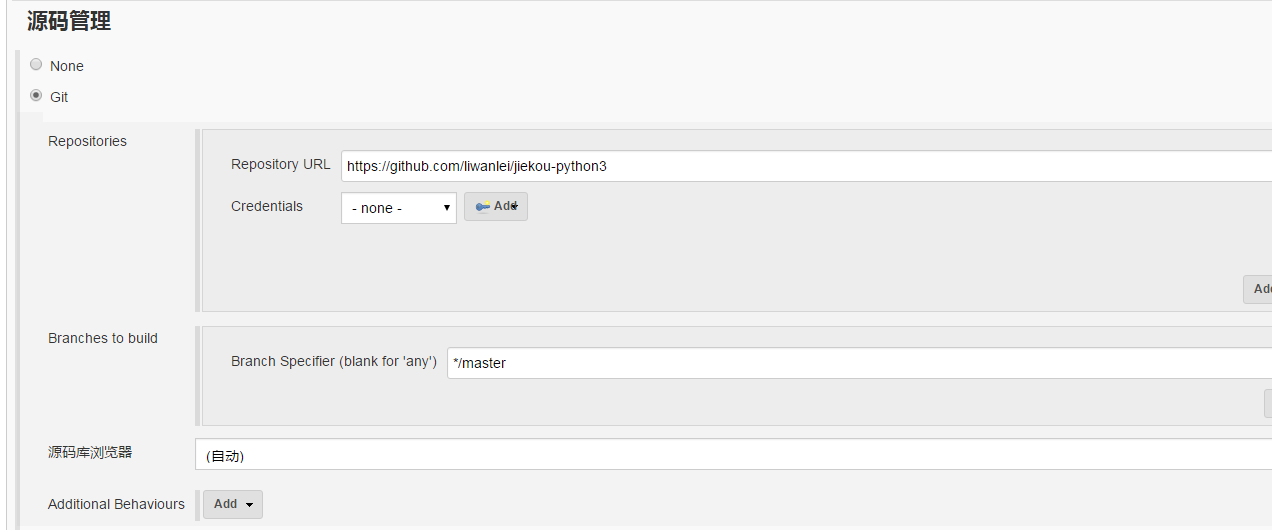Click the Repository URL text field
Viewport: 1272px width, 530px height.
pyautogui.click(x=806, y=166)
